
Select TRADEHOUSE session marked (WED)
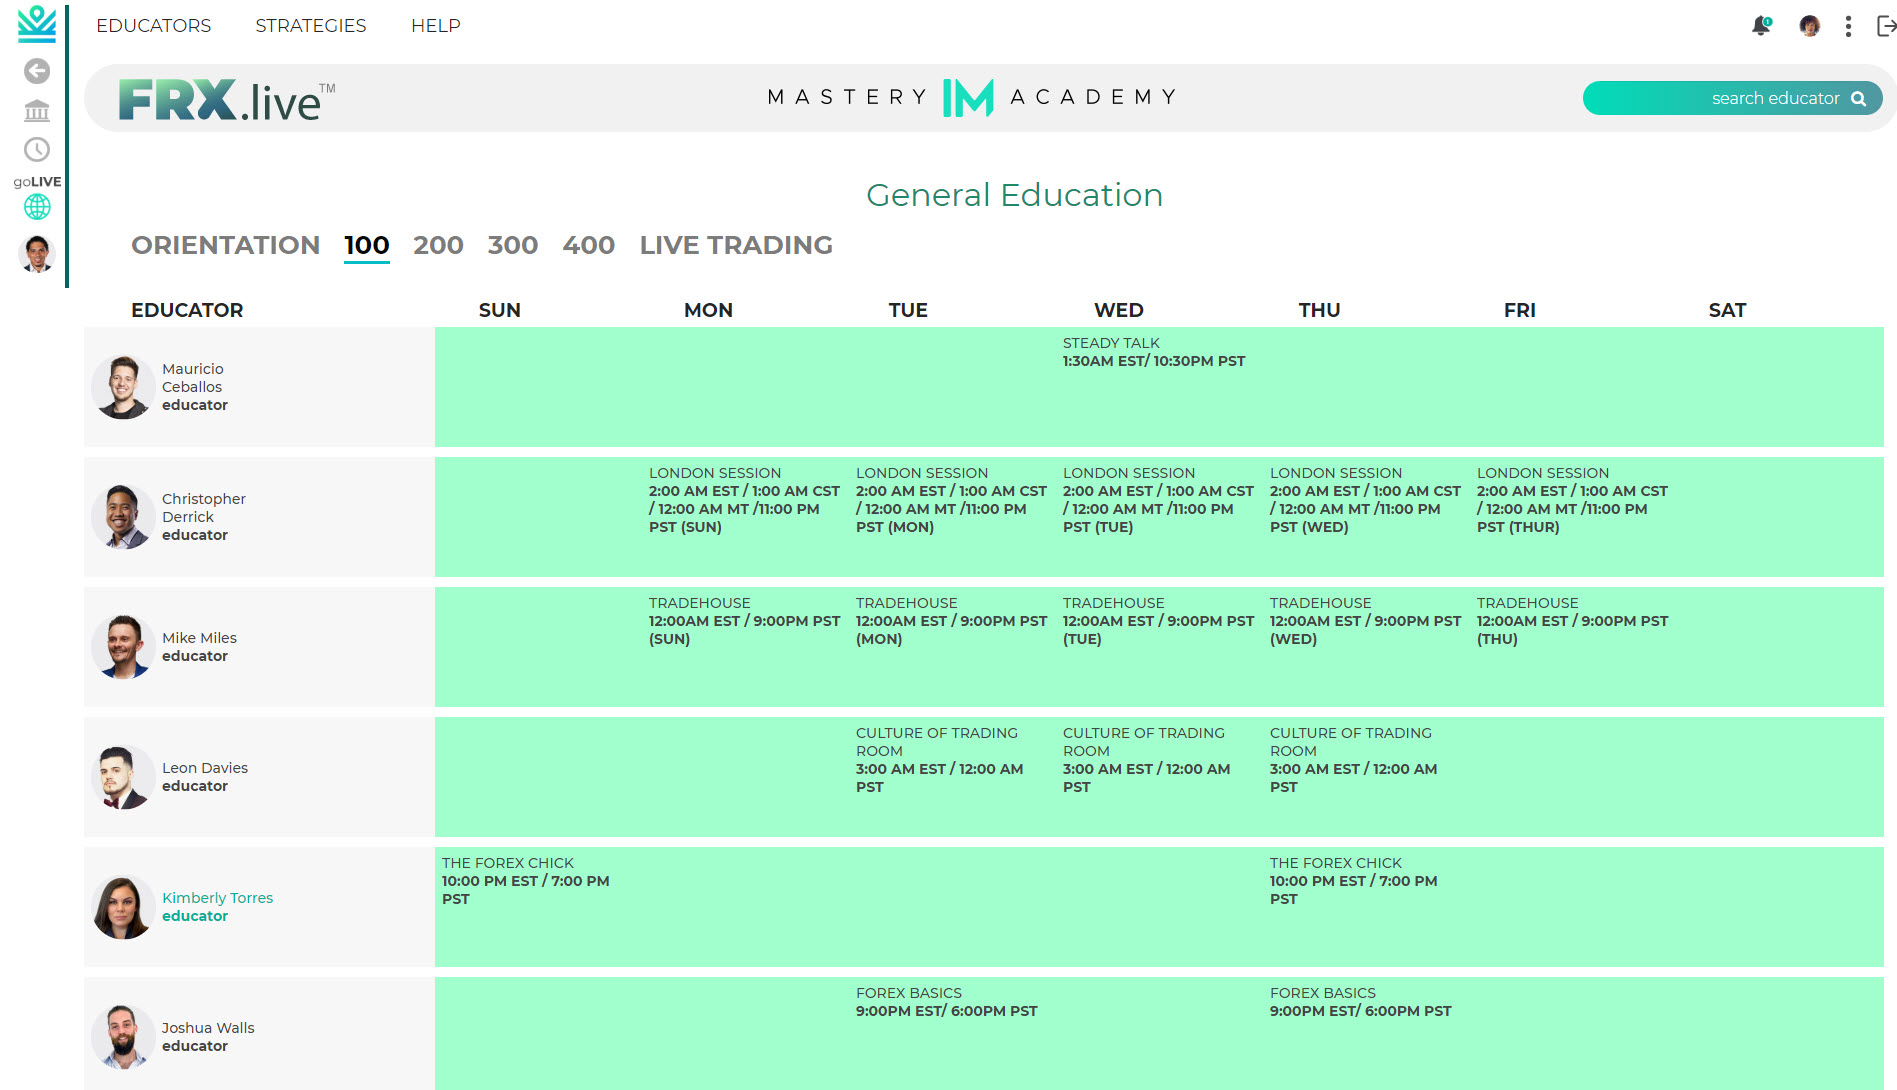tap(1365, 621)
